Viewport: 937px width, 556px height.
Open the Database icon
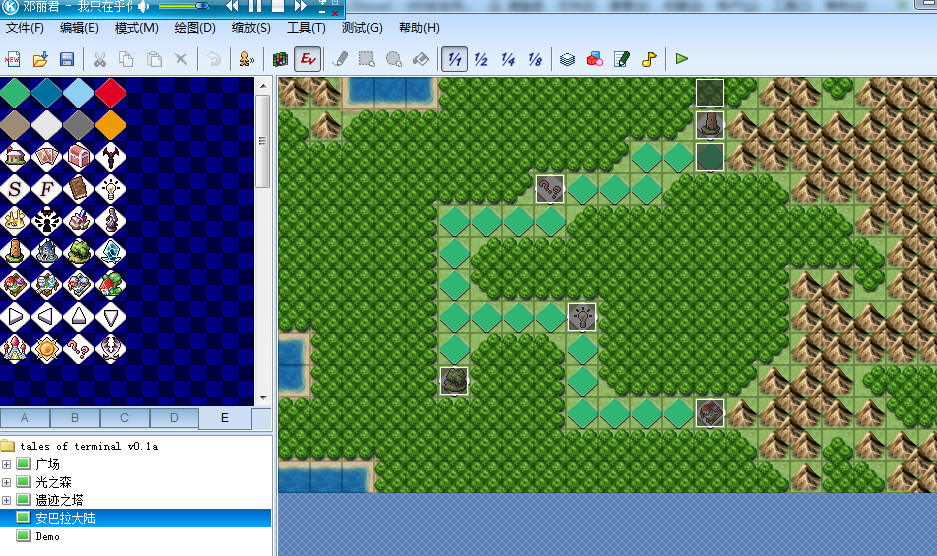pos(568,59)
